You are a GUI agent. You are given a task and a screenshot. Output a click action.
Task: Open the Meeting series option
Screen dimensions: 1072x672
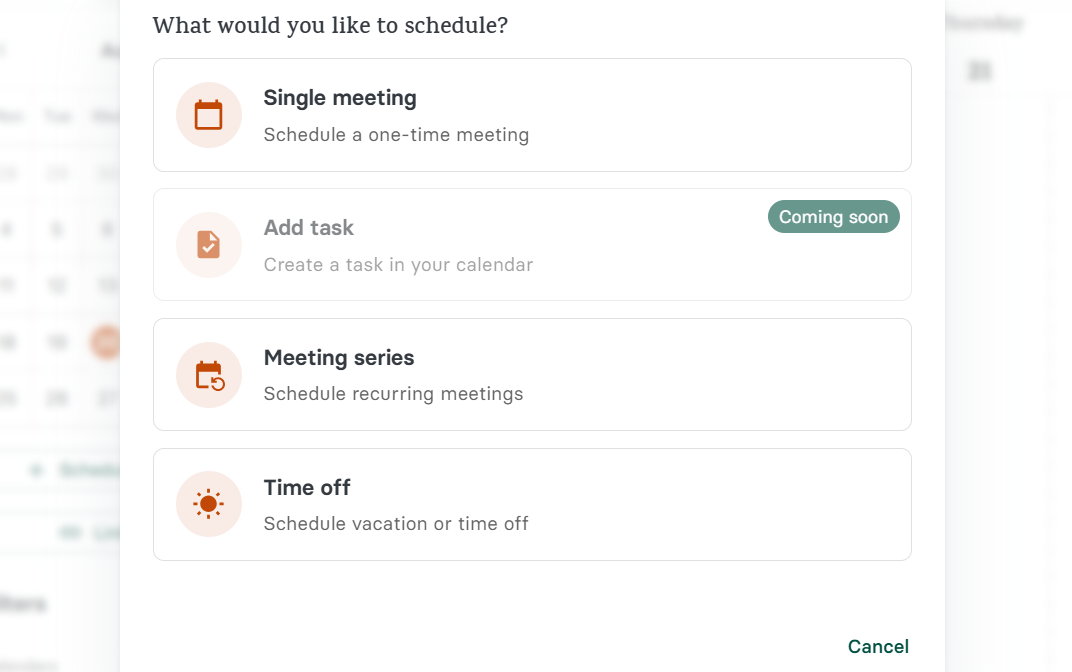[531, 374]
